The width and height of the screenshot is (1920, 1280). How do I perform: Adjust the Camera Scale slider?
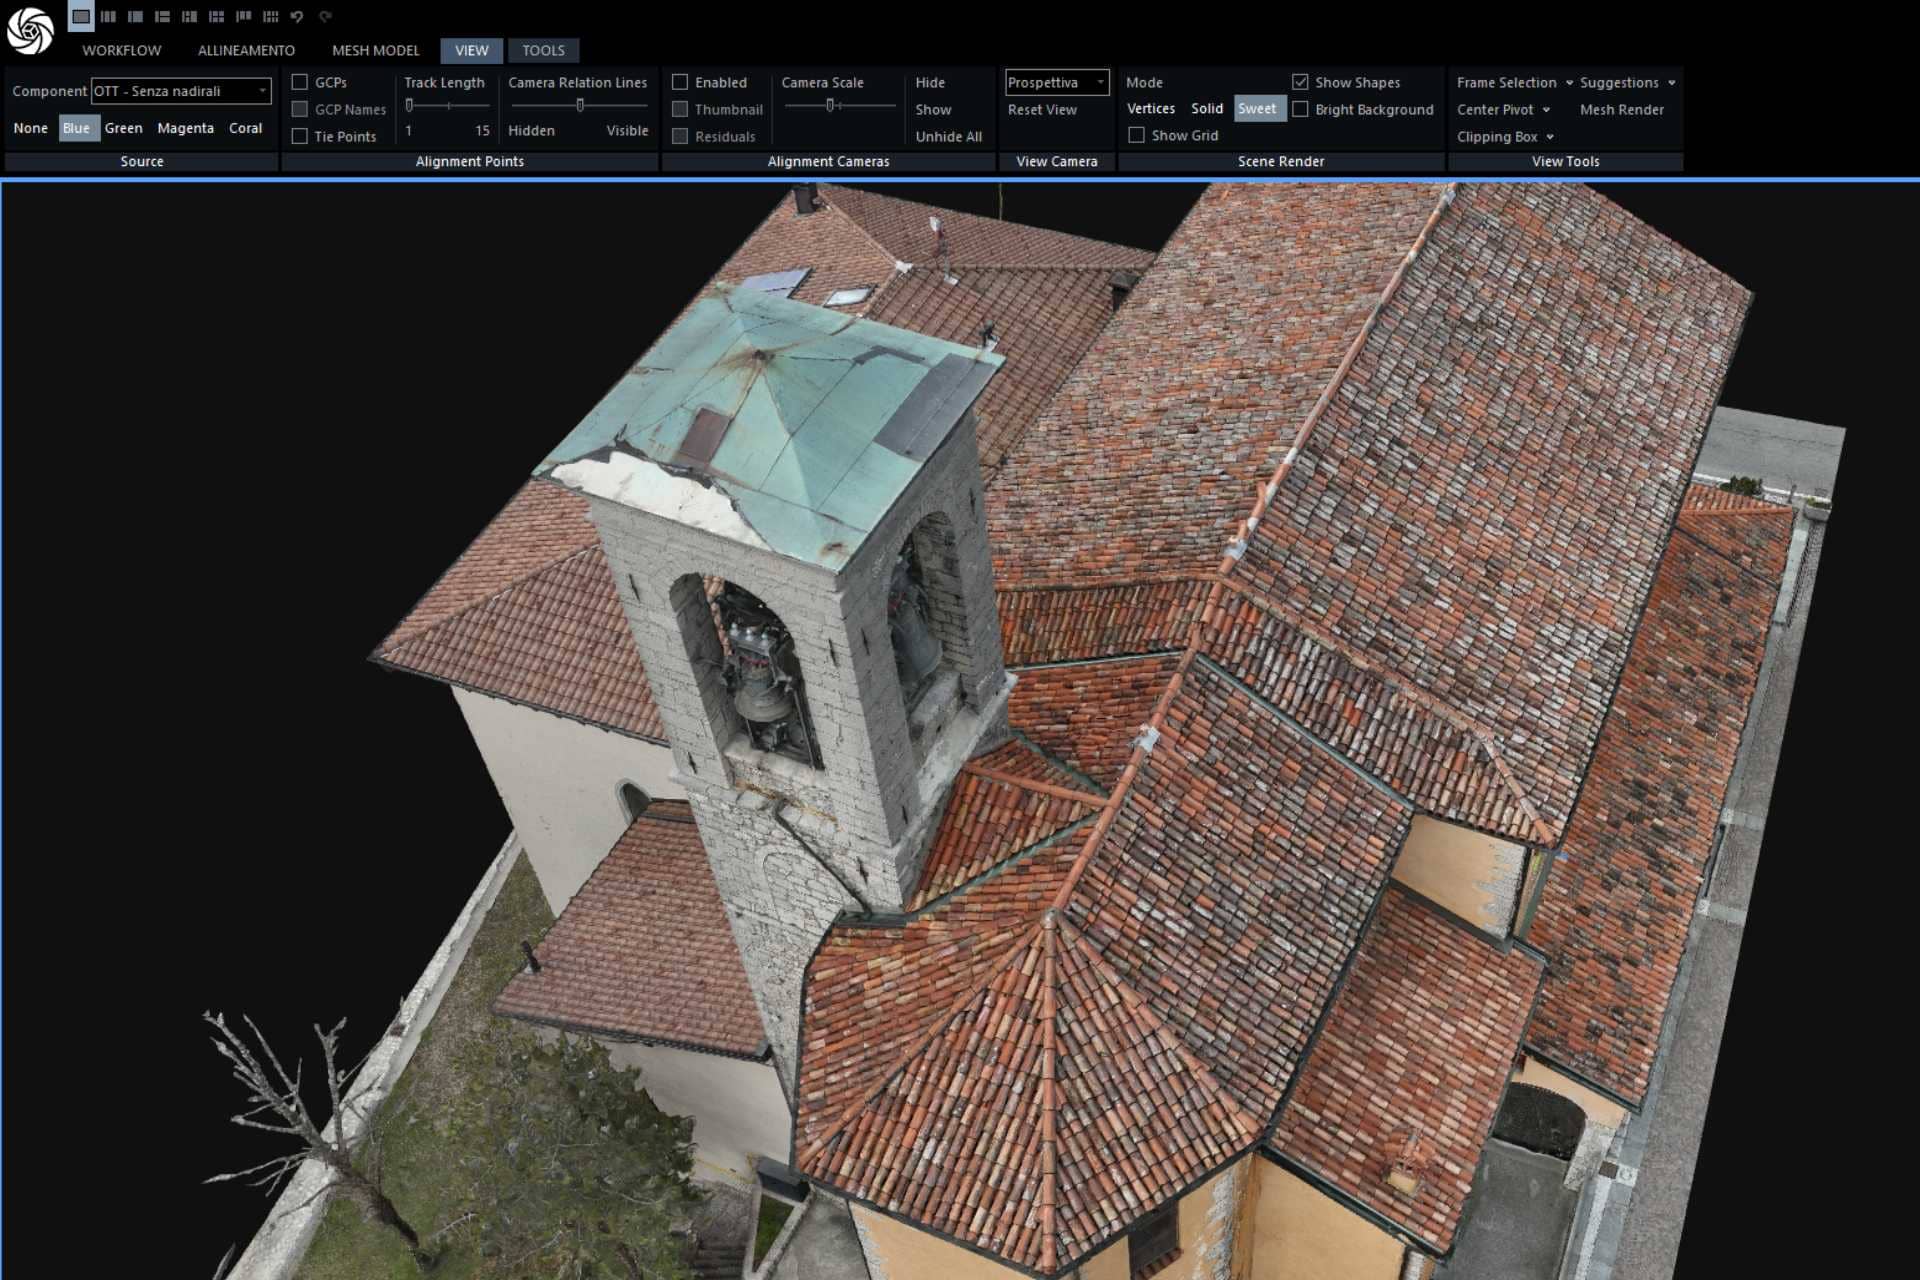[x=829, y=105]
